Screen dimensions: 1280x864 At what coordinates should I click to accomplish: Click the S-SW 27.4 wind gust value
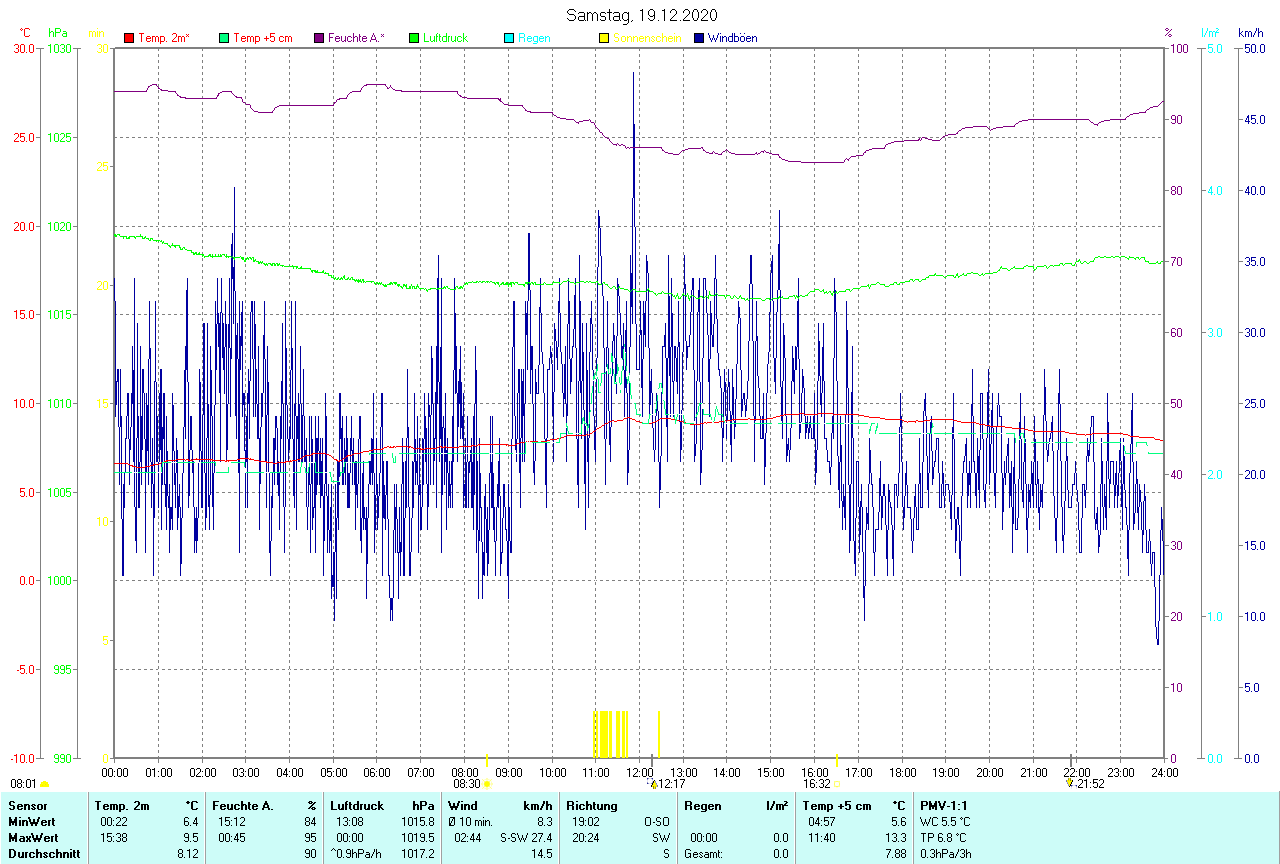tap(526, 837)
